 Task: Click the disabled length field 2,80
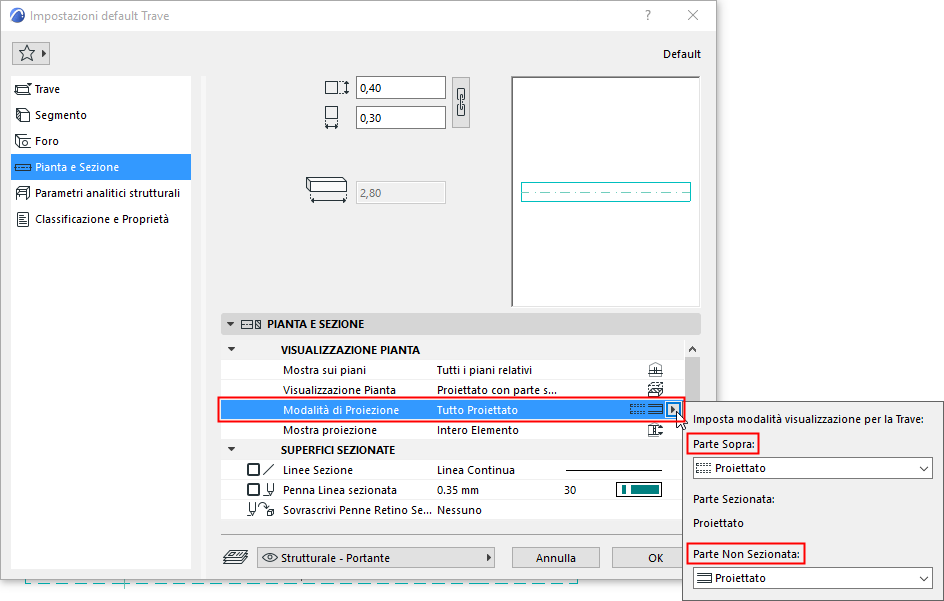400,193
